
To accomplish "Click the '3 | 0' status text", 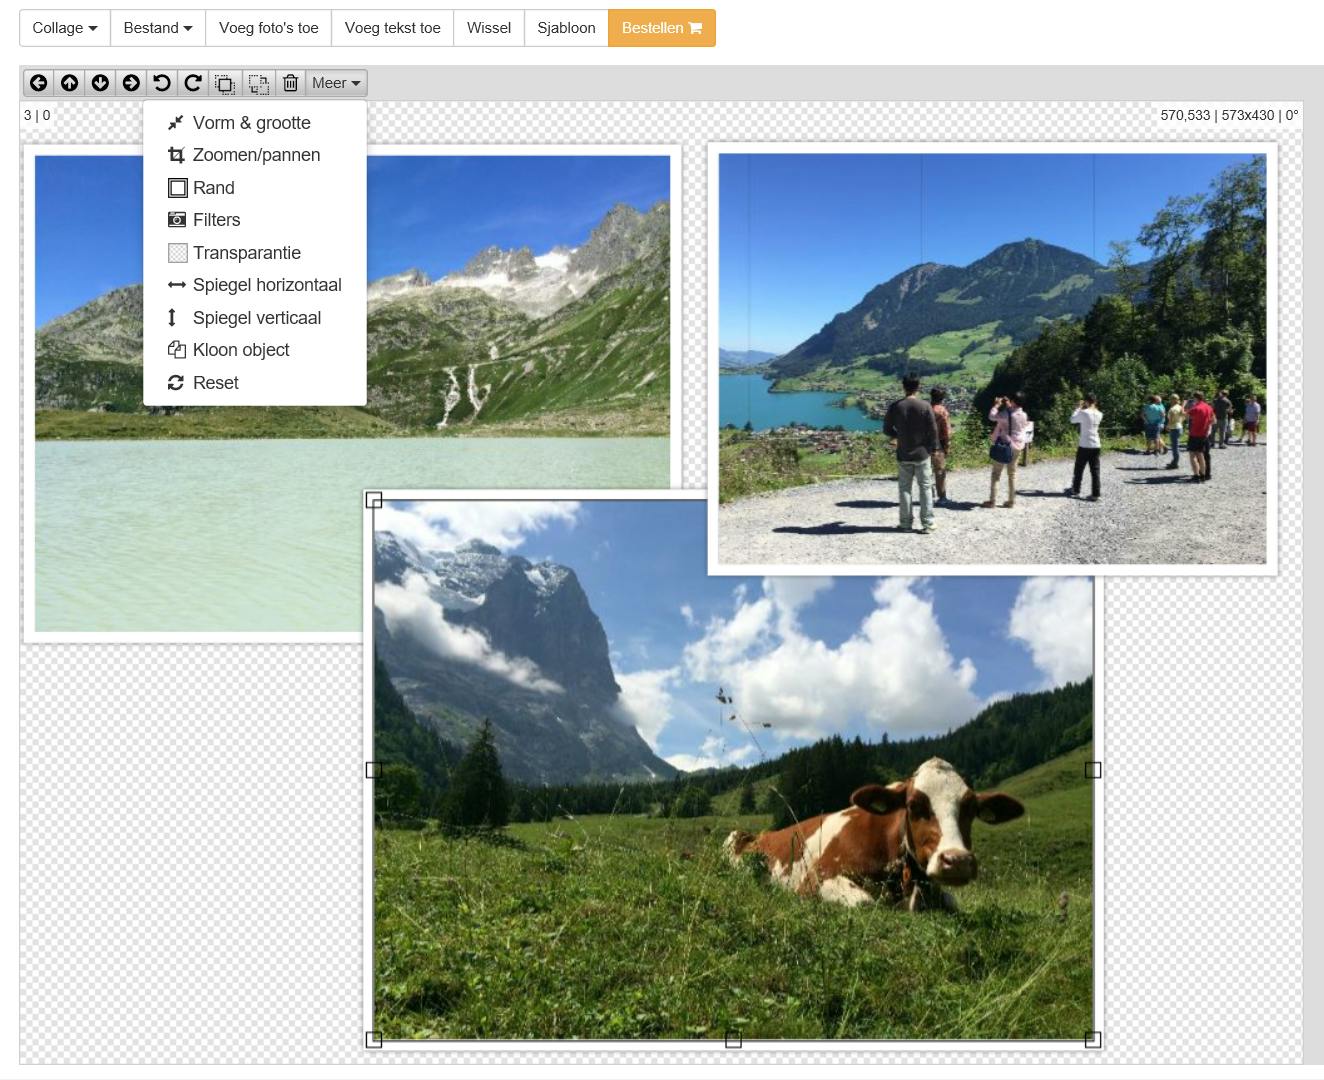I will [x=37, y=115].
